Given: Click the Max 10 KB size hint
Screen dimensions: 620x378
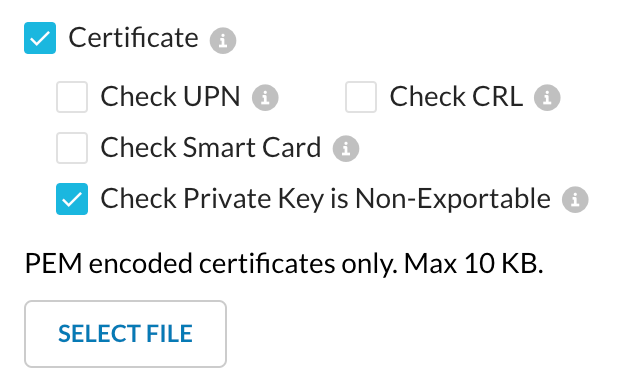Looking at the screenshot, I should pos(474,264).
